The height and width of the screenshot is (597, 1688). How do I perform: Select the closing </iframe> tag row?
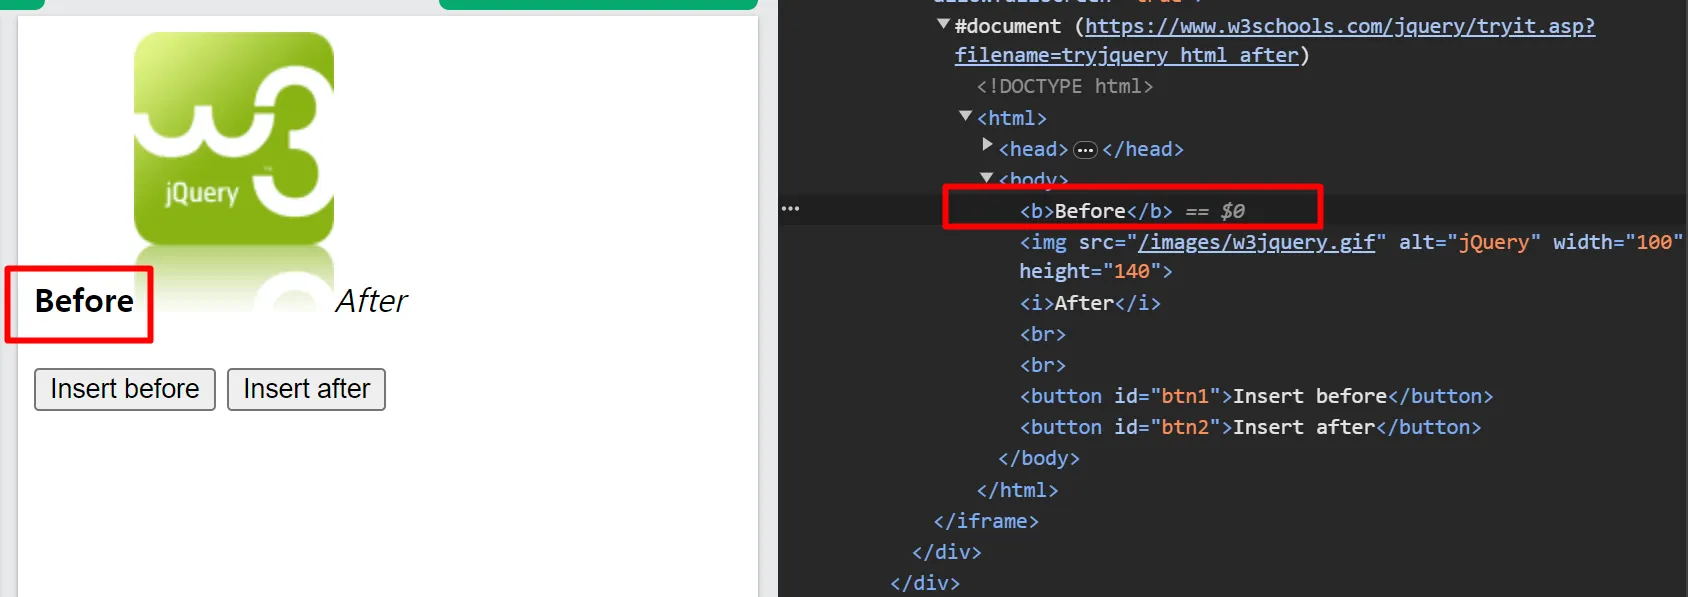click(x=986, y=521)
